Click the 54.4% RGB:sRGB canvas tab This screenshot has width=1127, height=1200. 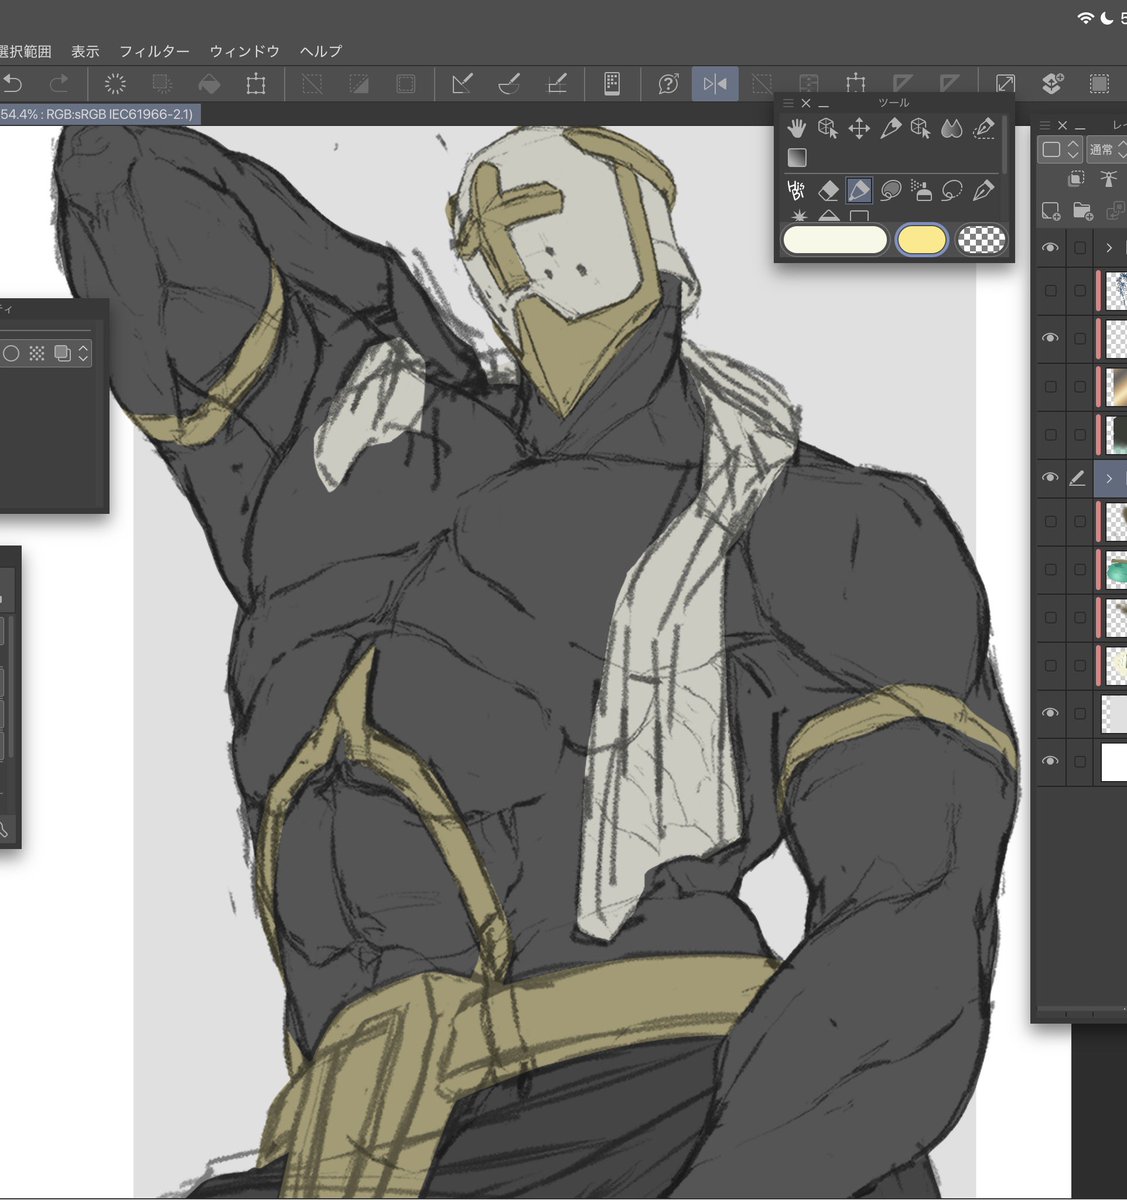(x=100, y=115)
